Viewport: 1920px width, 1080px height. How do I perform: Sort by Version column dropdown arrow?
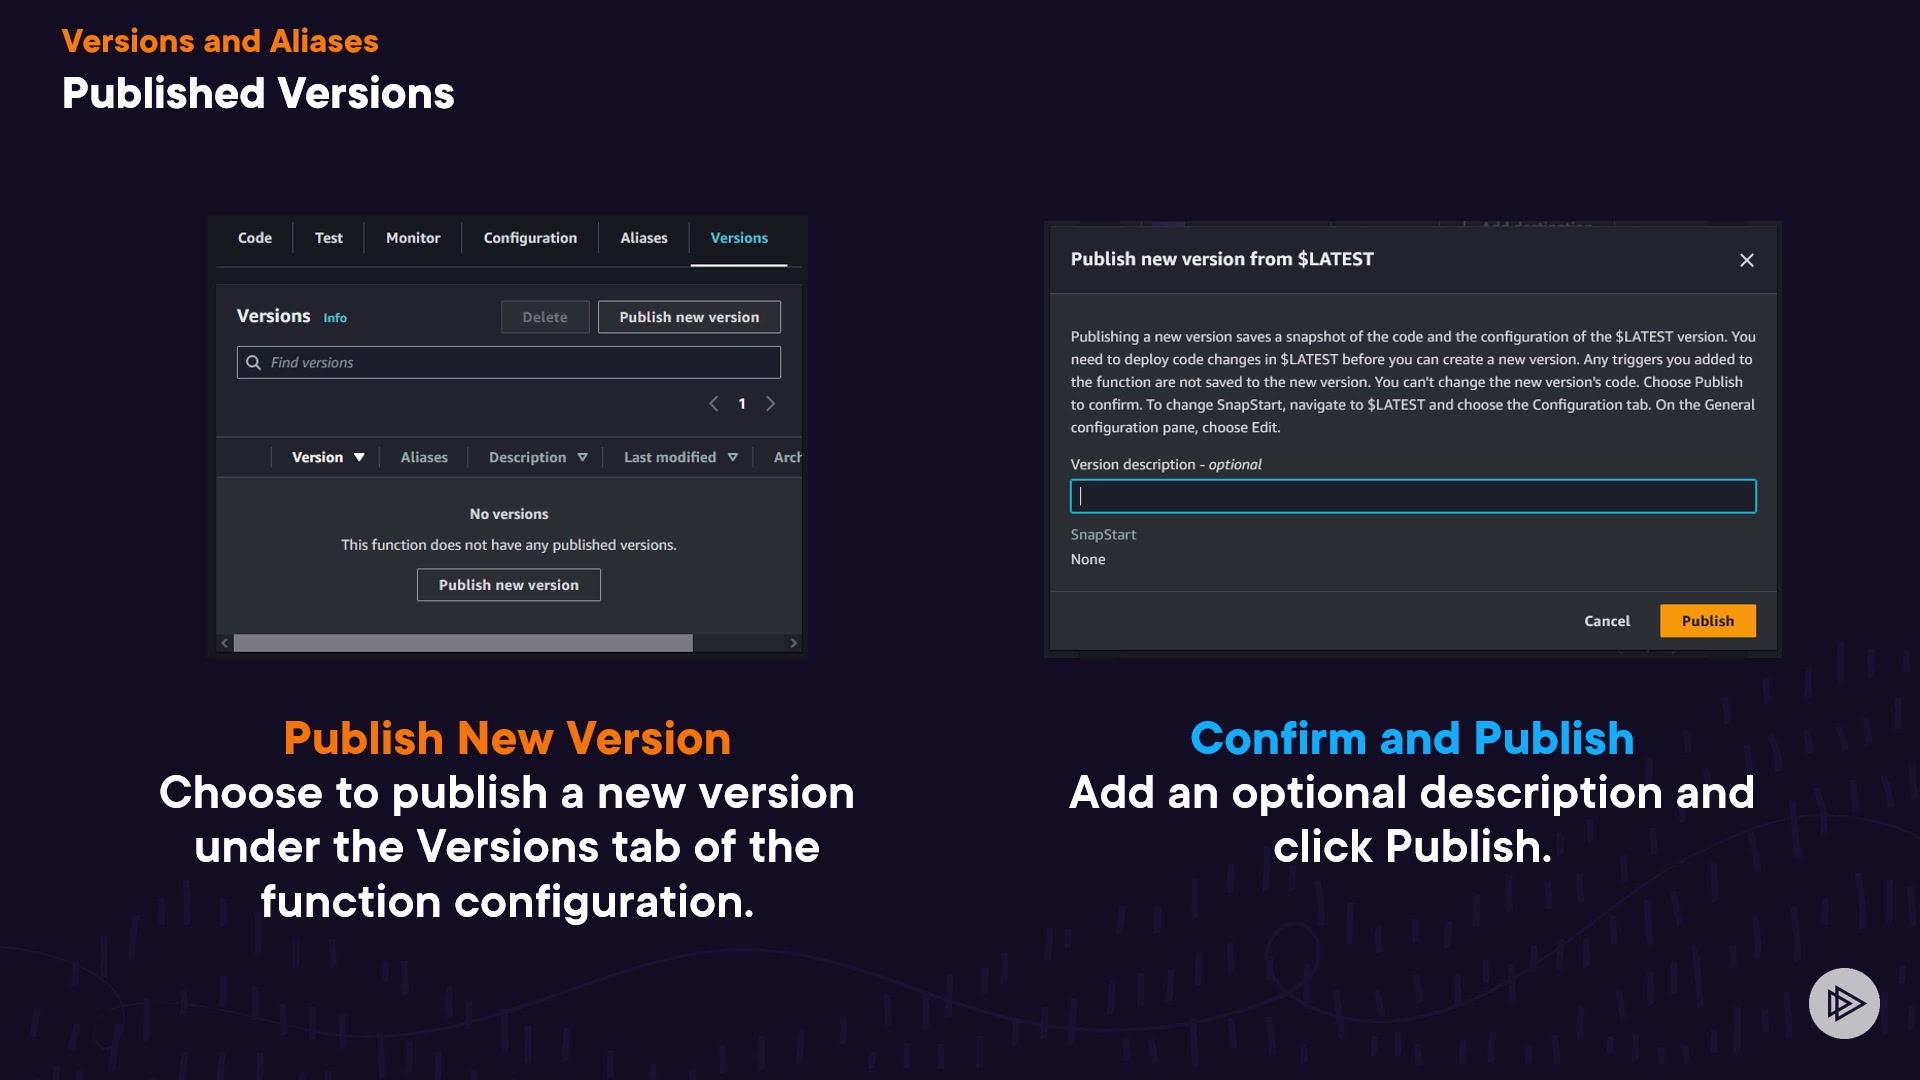359,457
